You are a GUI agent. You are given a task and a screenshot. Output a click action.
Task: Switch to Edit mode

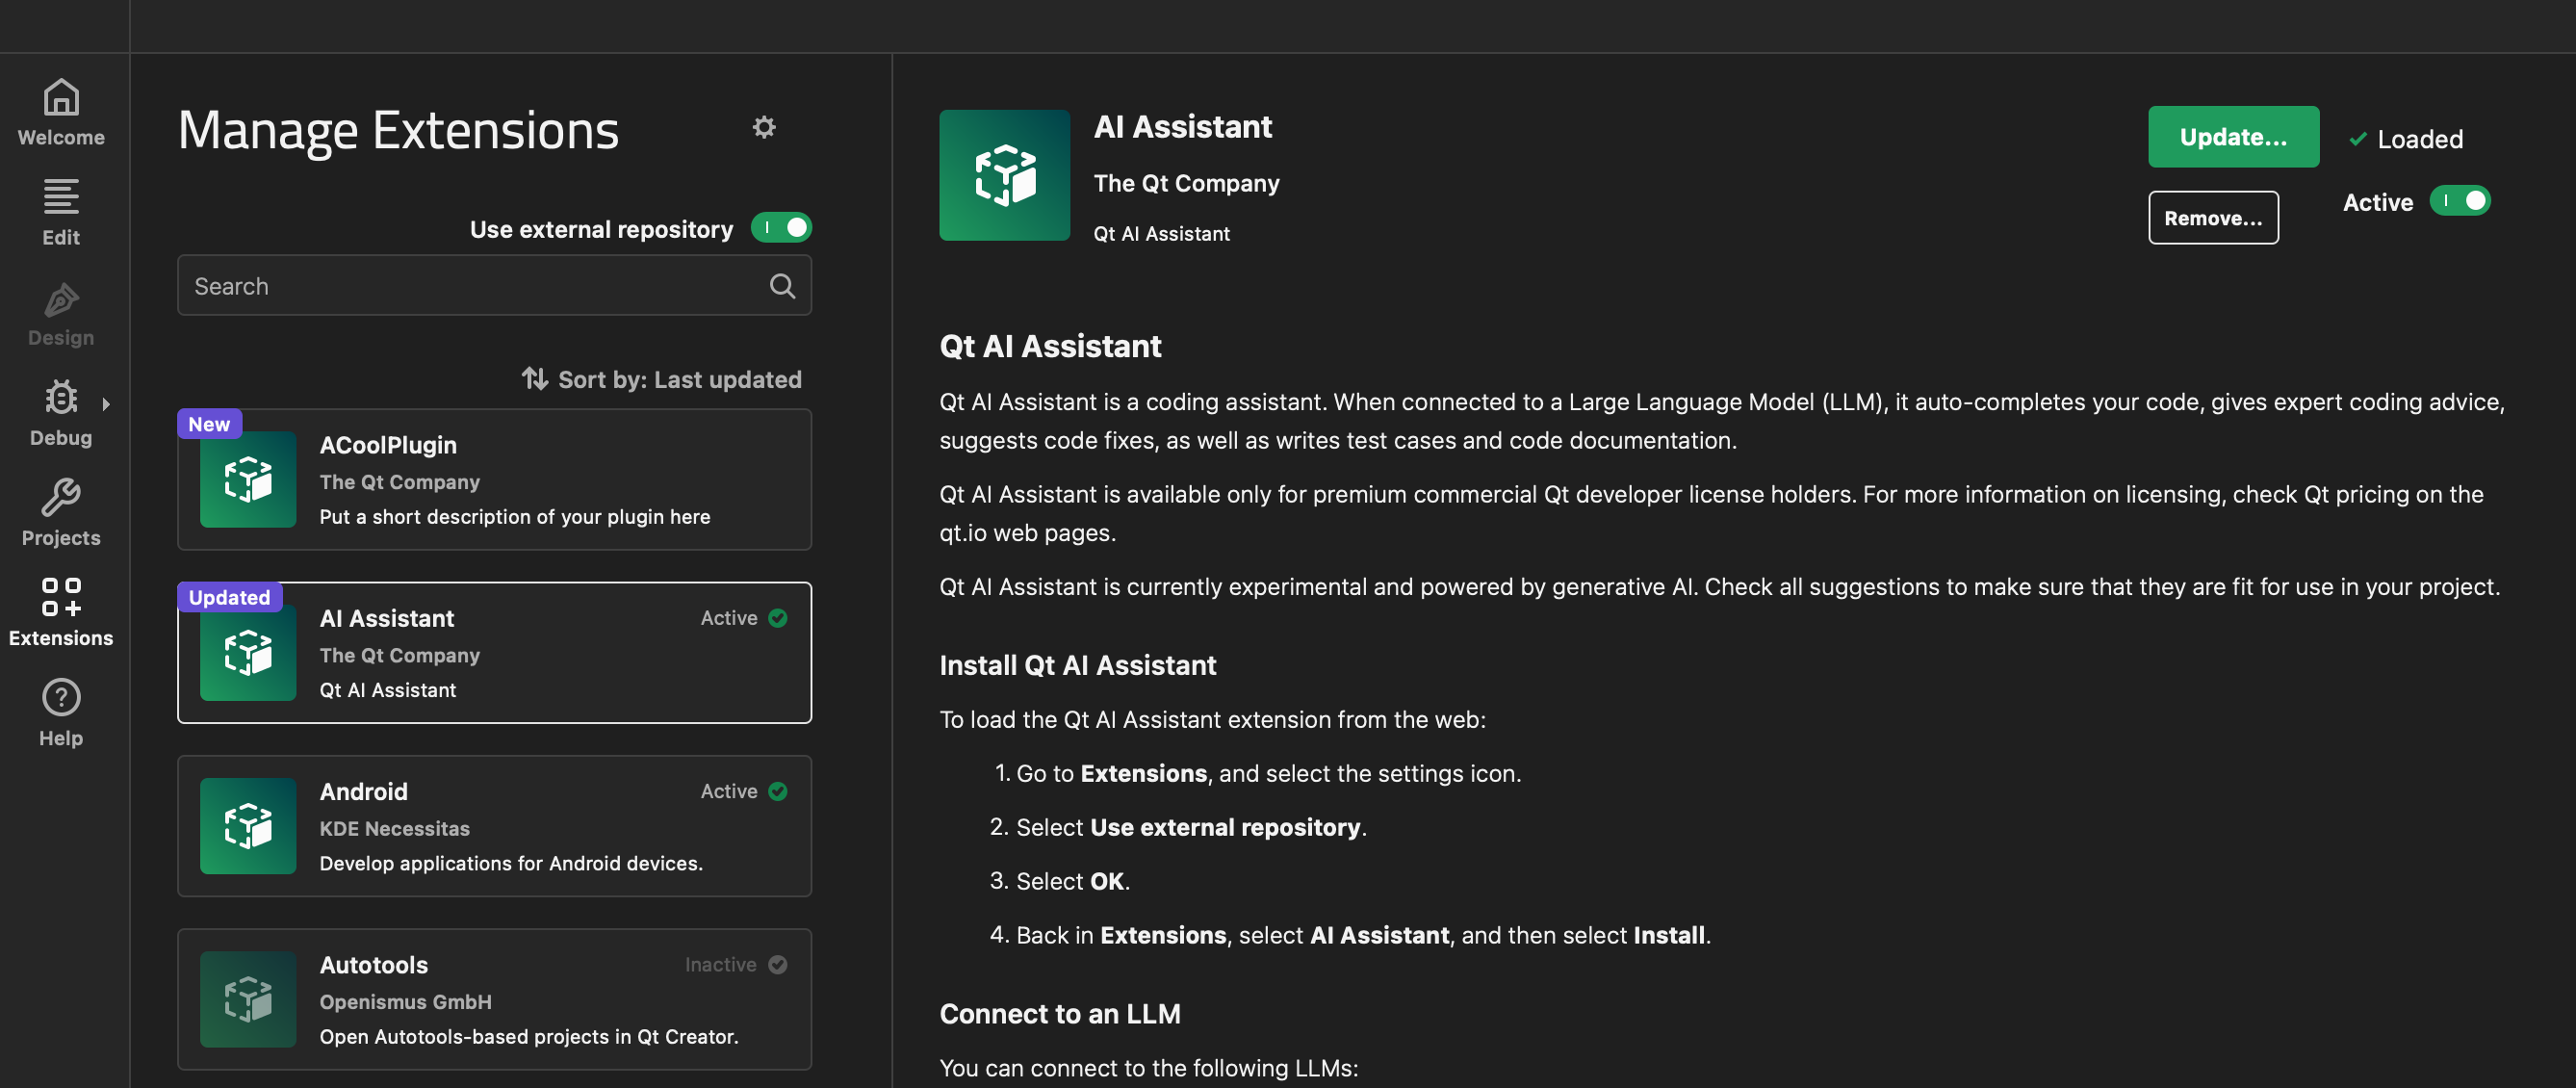tap(61, 210)
